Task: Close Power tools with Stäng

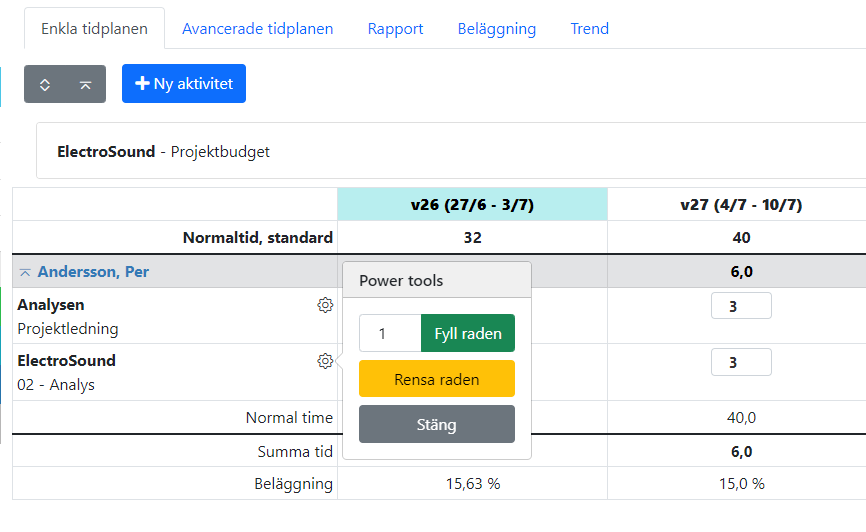Action: click(437, 424)
